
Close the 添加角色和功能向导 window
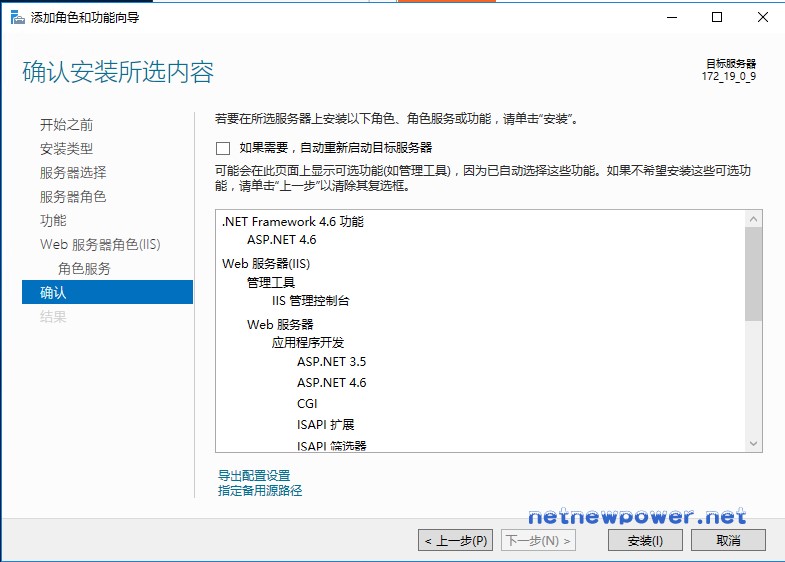coord(762,18)
